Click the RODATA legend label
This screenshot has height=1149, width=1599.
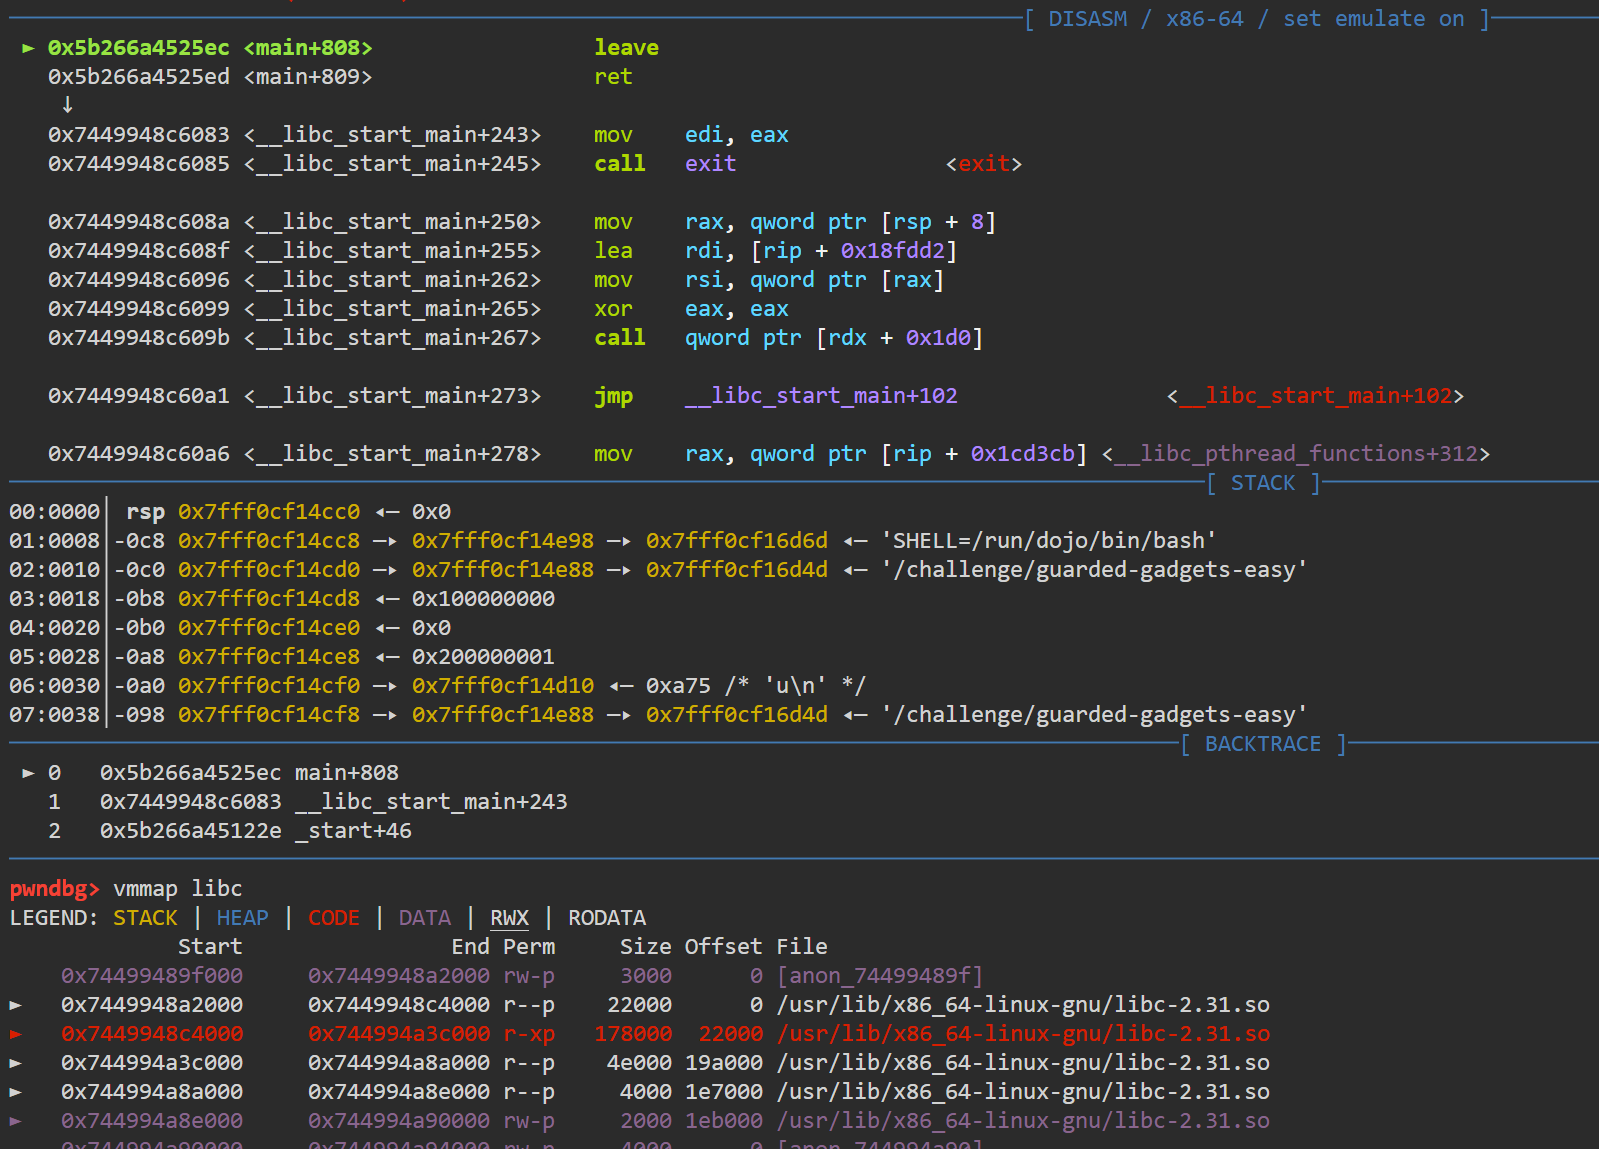point(607,918)
